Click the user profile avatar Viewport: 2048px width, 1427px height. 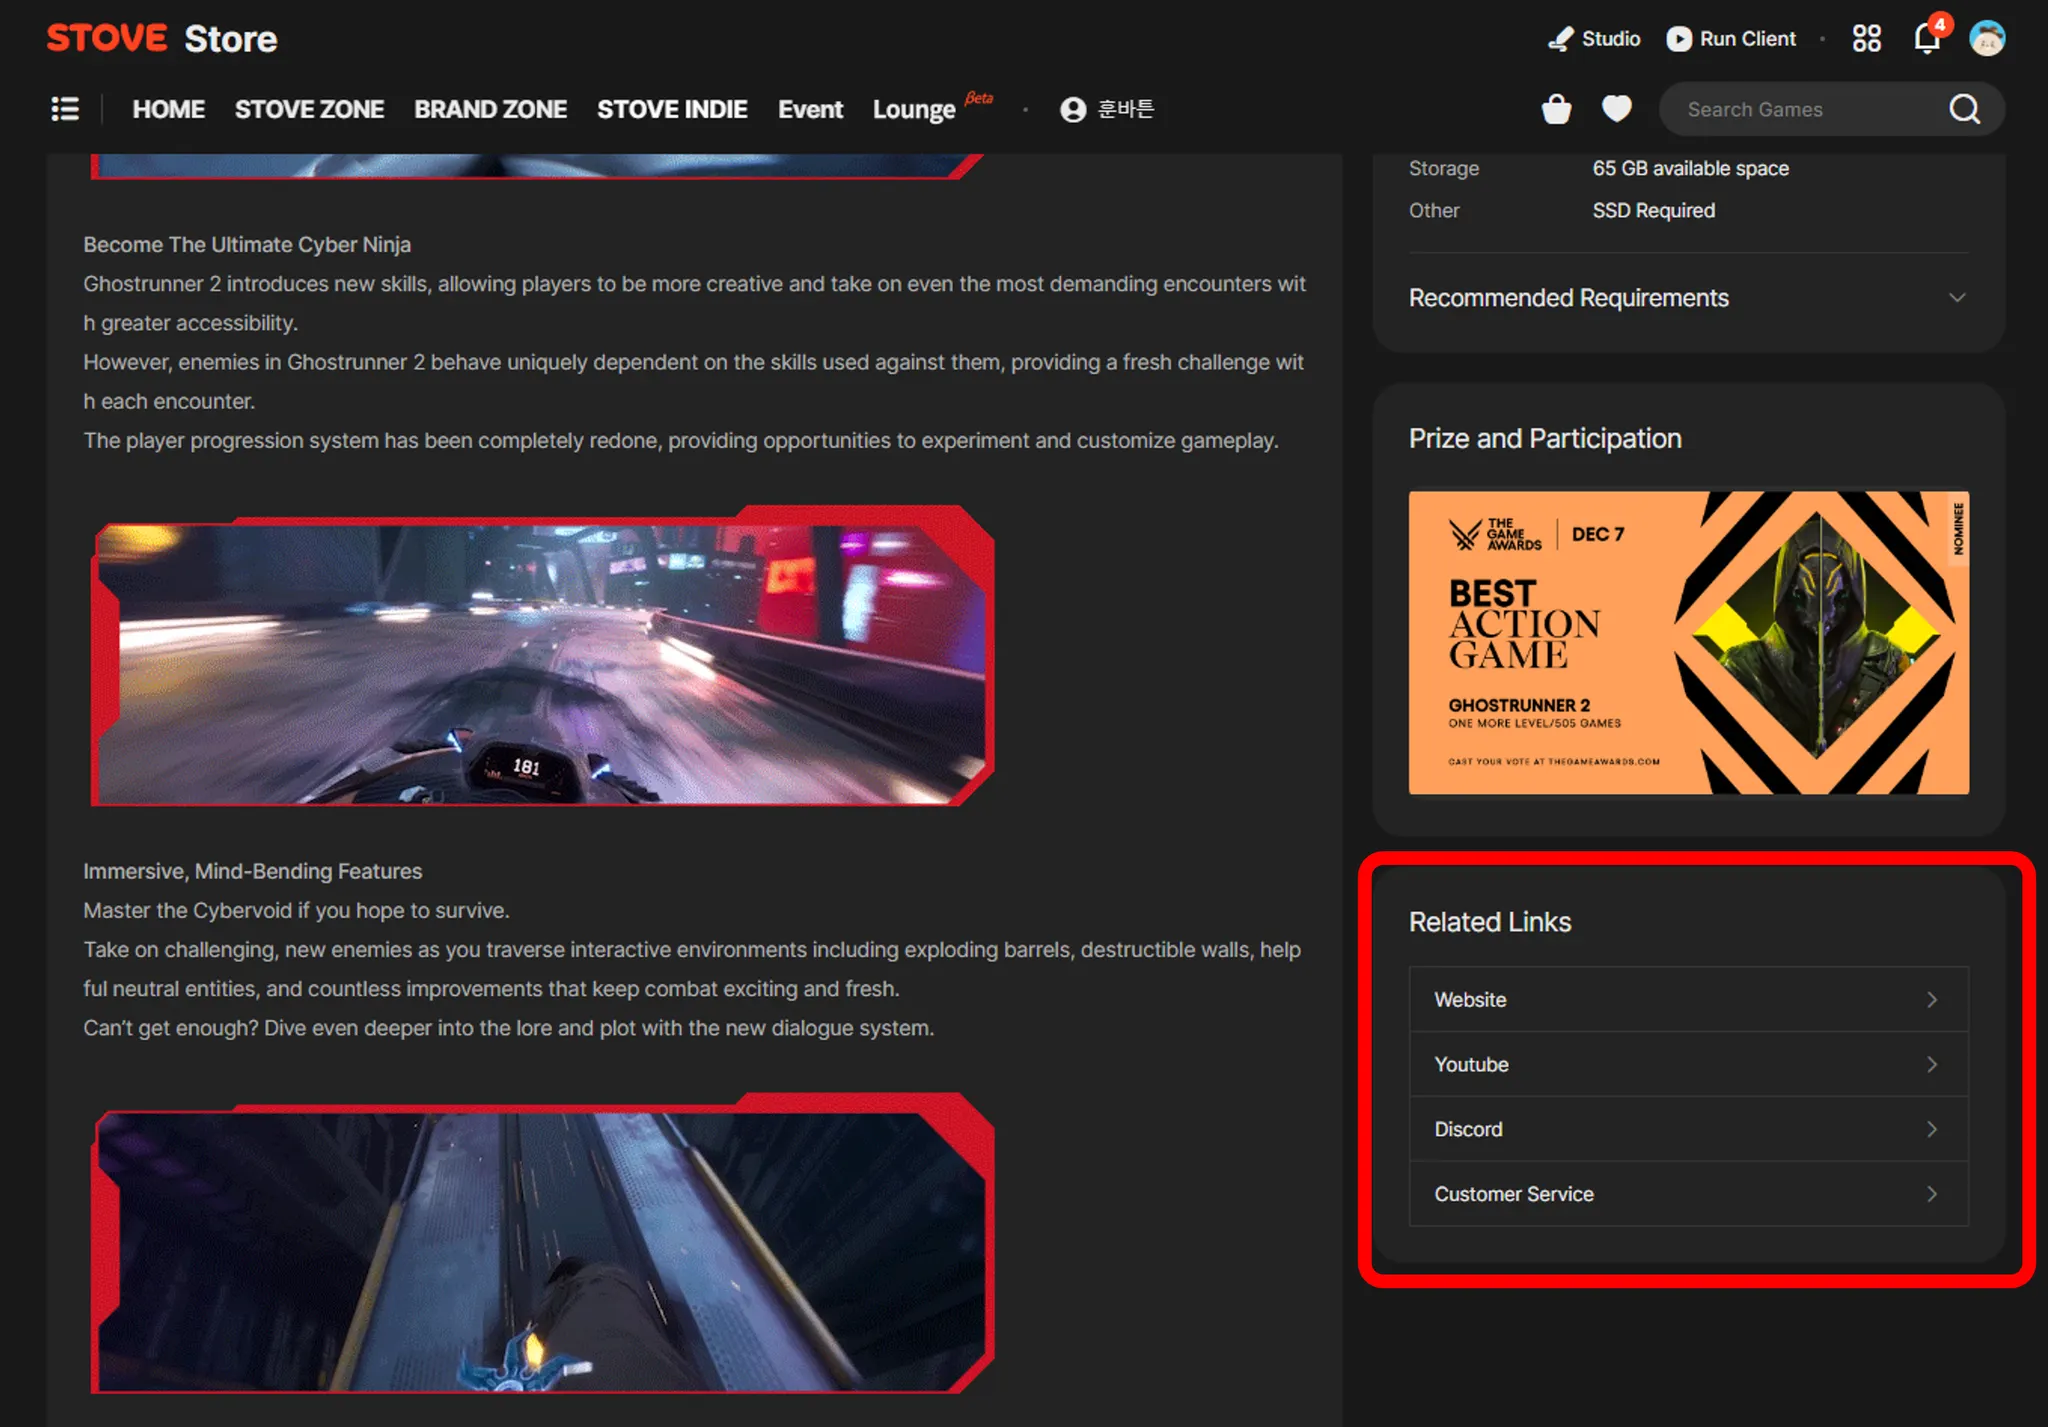tap(1986, 39)
